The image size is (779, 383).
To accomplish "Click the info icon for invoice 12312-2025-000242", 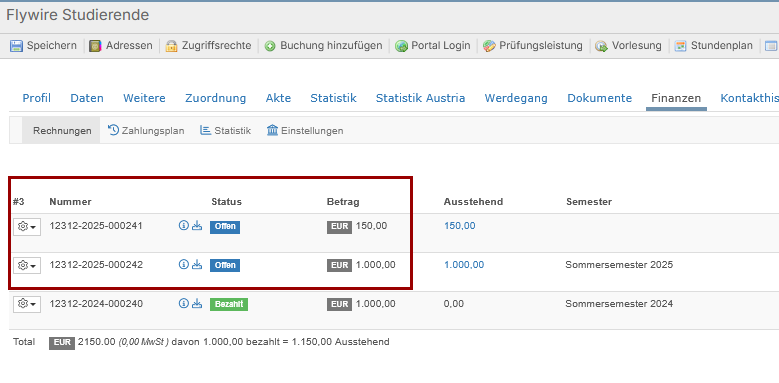I will 184,264.
